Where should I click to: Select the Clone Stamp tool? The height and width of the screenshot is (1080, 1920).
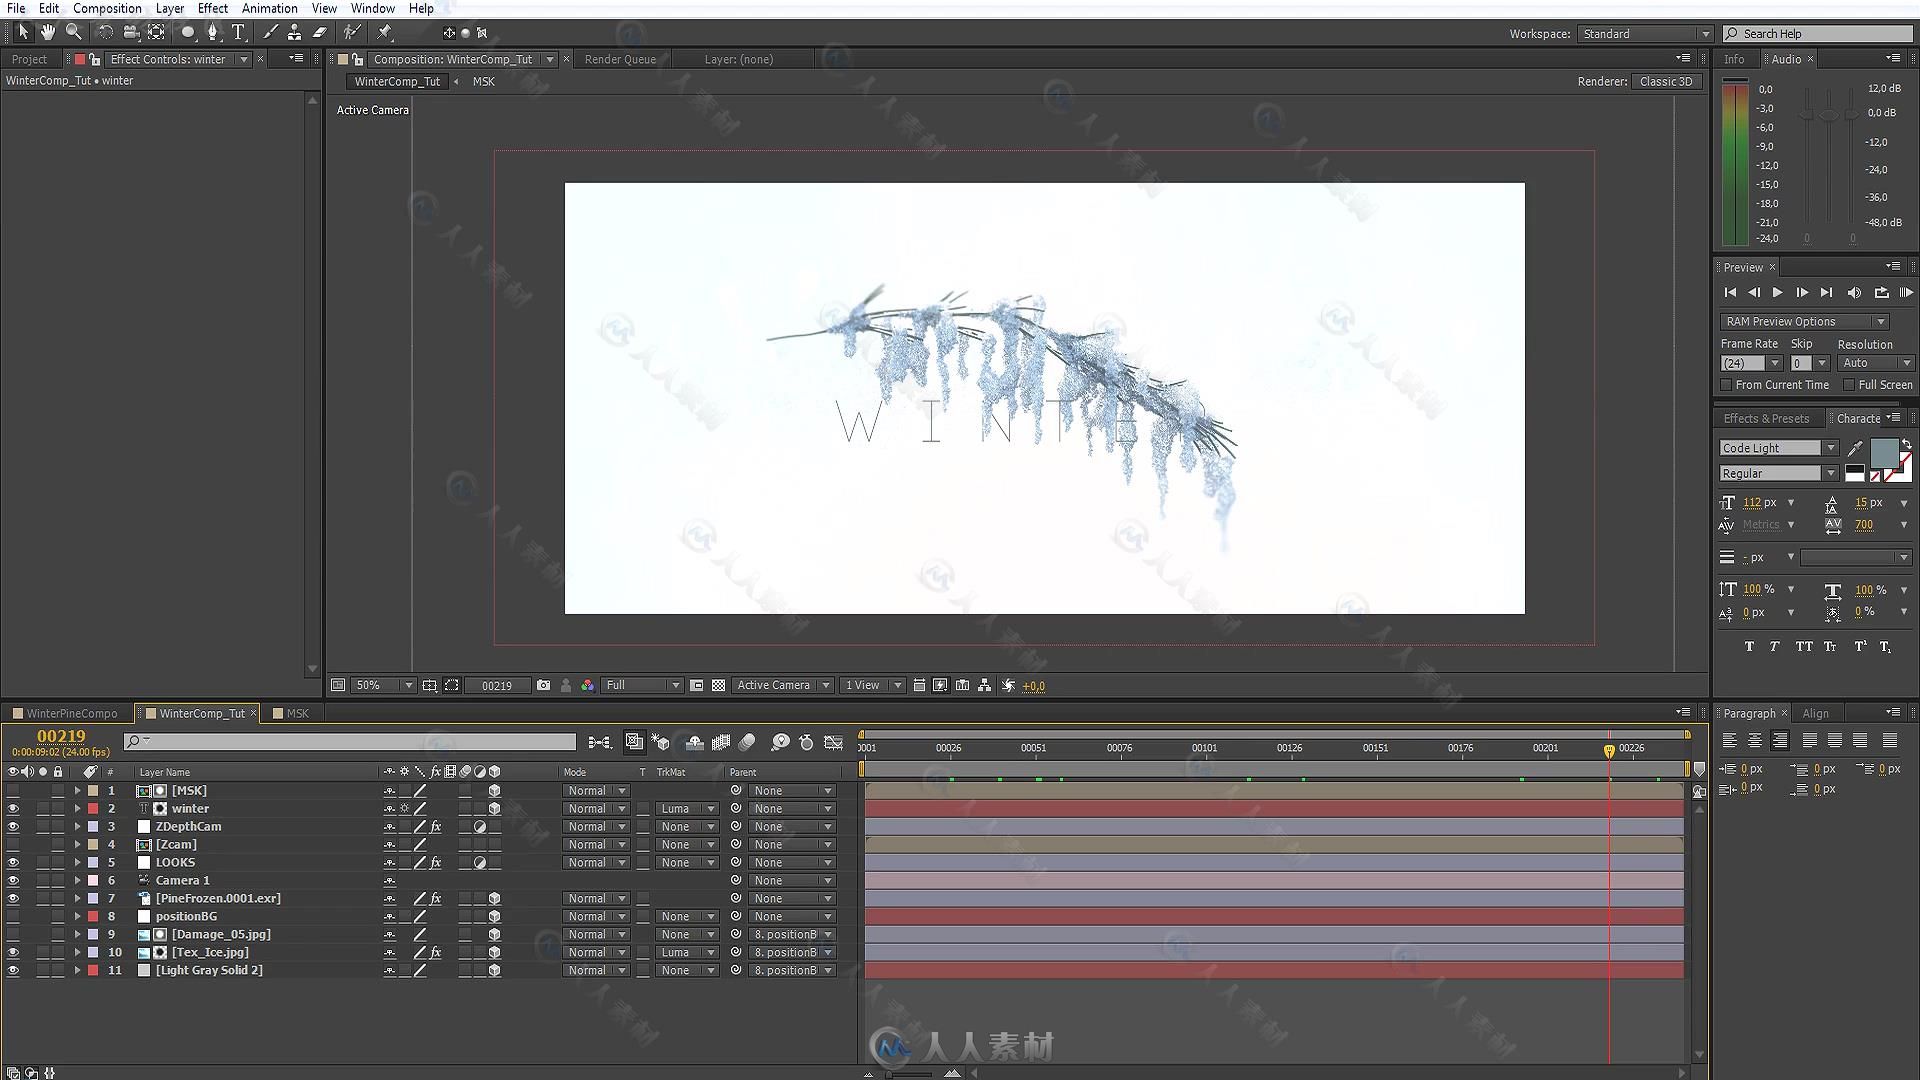pyautogui.click(x=294, y=32)
